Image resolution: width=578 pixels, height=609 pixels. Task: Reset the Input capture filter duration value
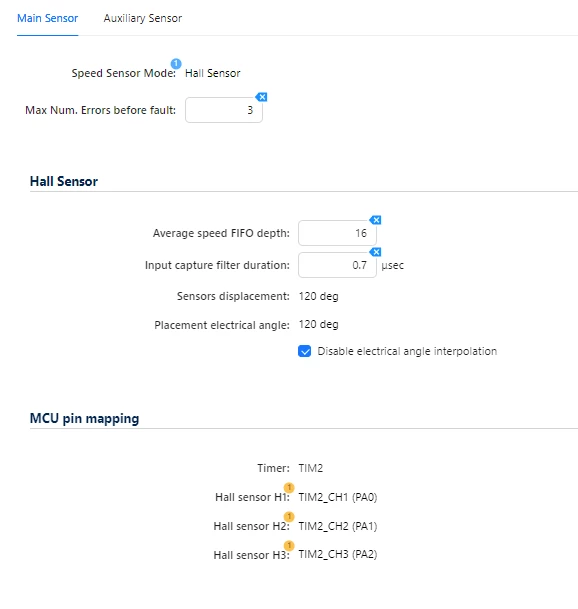375,252
